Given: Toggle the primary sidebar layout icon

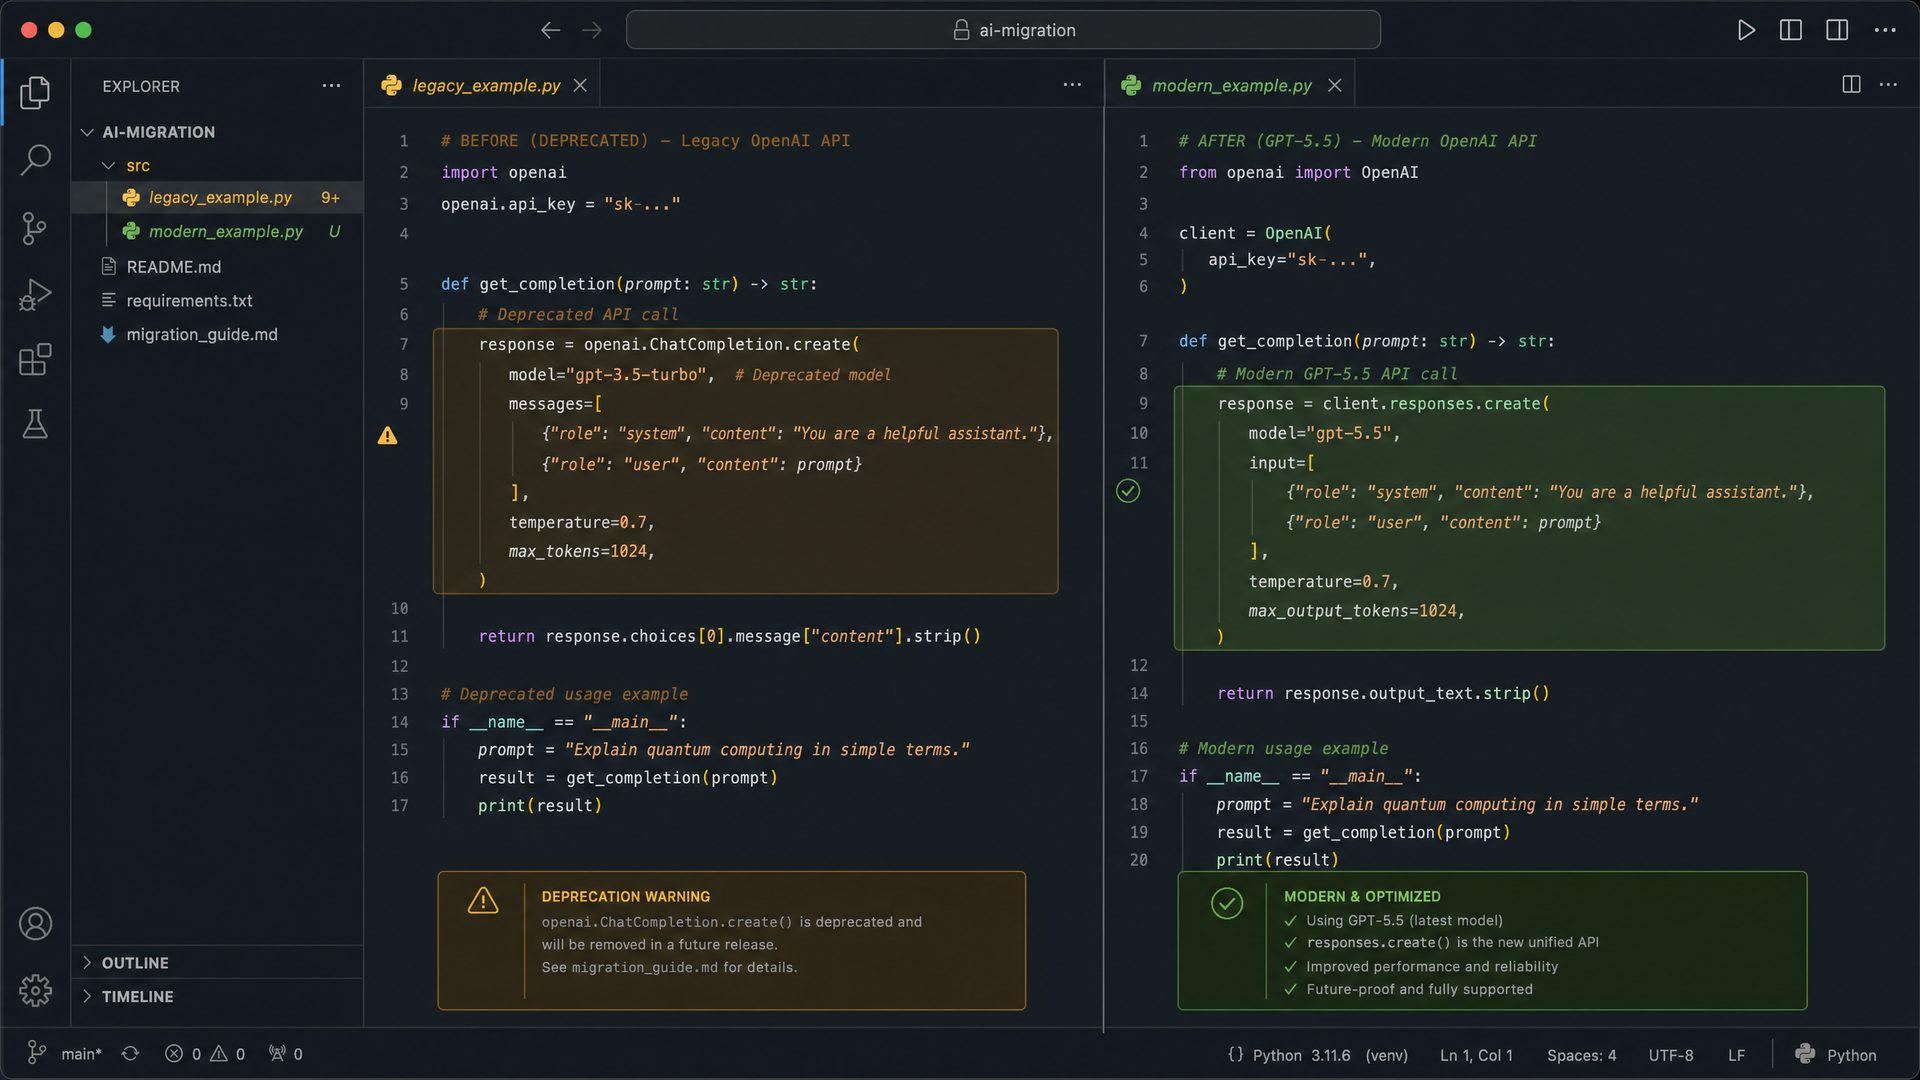Looking at the screenshot, I should (1791, 30).
